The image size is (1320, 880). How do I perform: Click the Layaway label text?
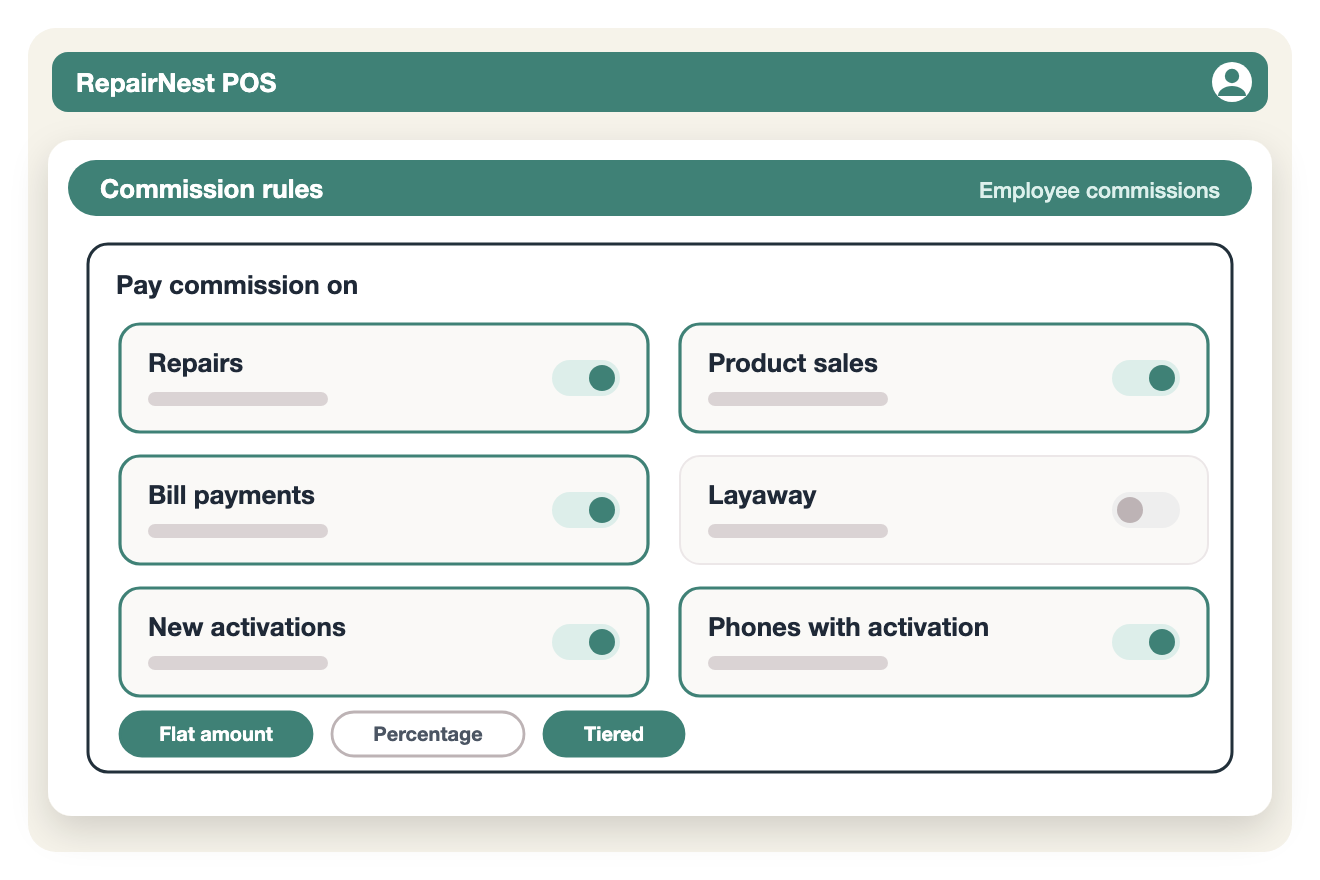pyautogui.click(x=762, y=496)
